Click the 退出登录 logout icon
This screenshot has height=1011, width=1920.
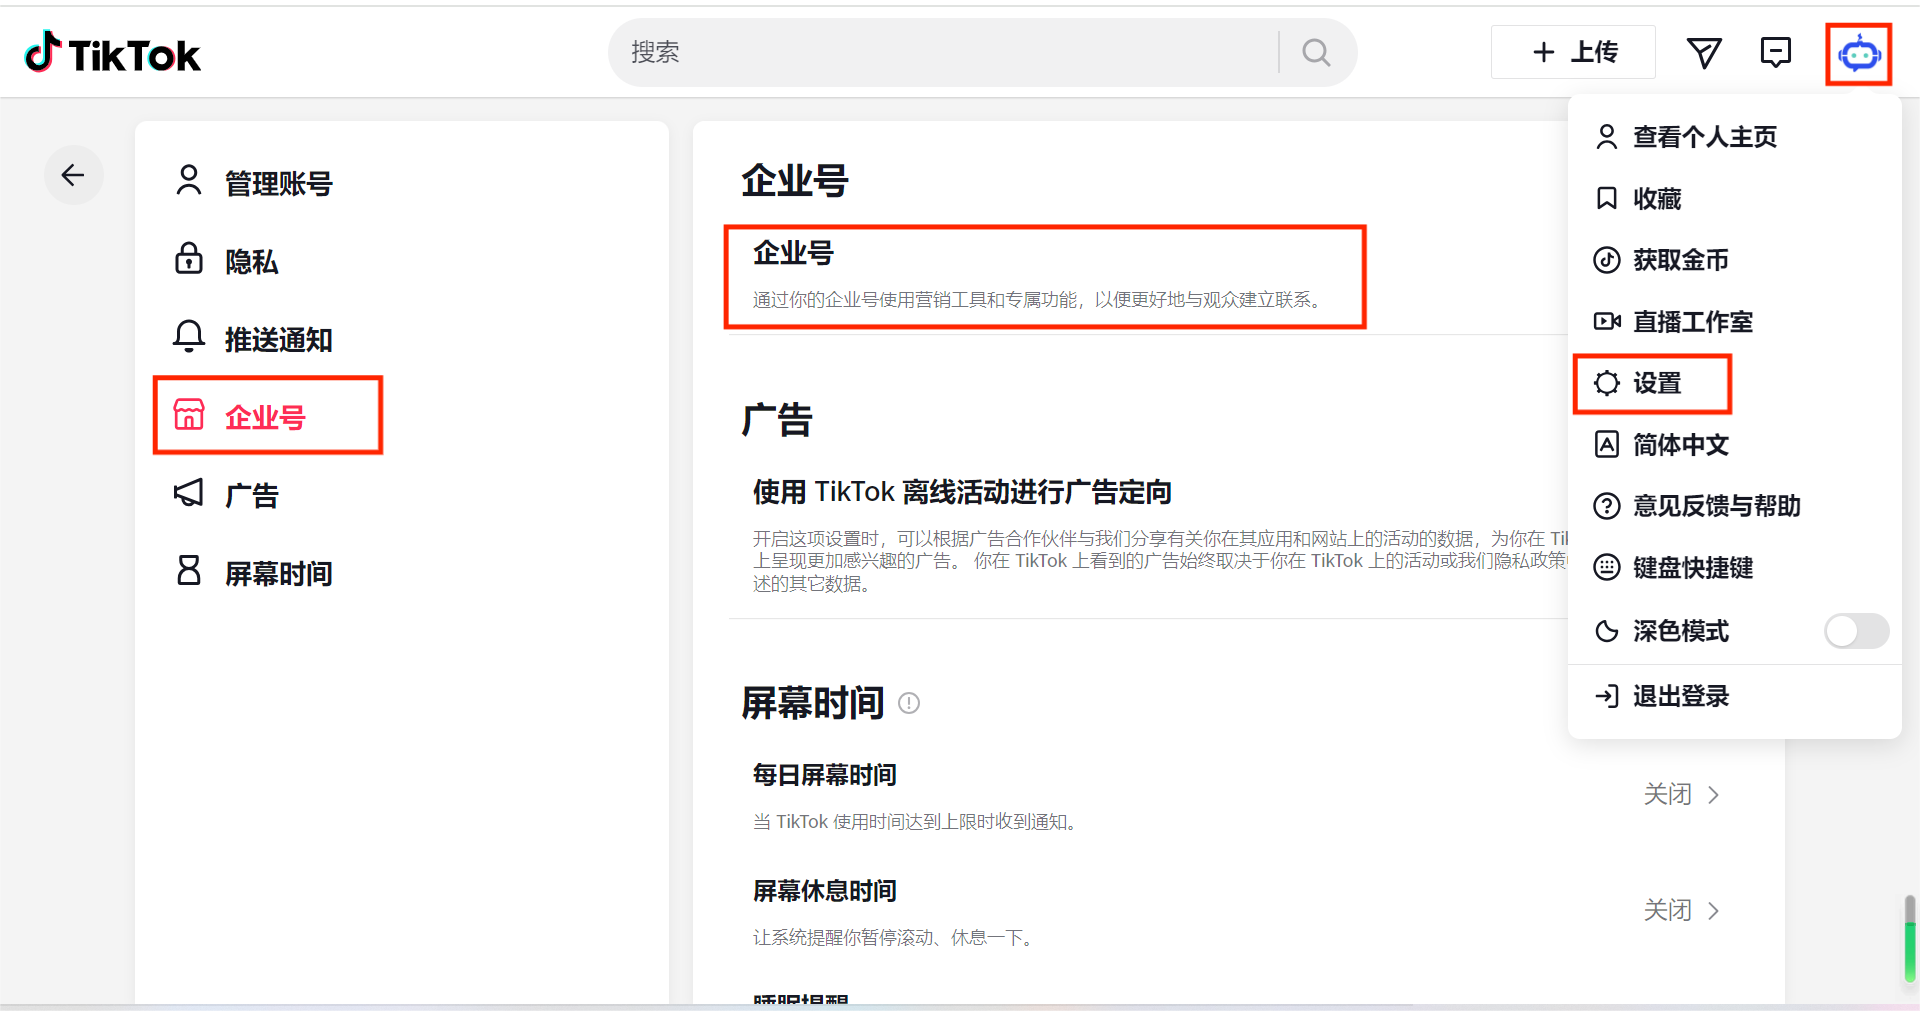point(1606,696)
